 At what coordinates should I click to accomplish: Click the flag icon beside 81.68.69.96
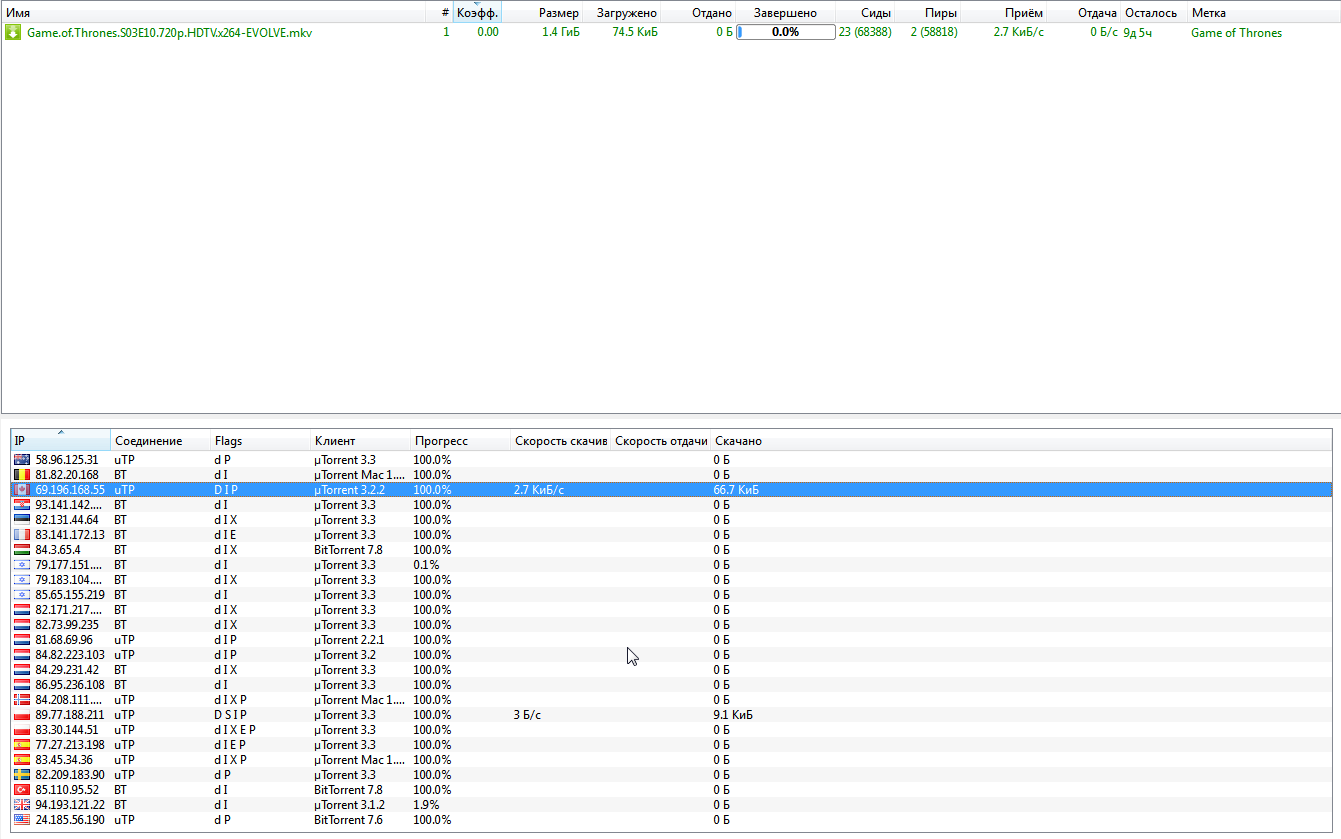click(x=22, y=640)
